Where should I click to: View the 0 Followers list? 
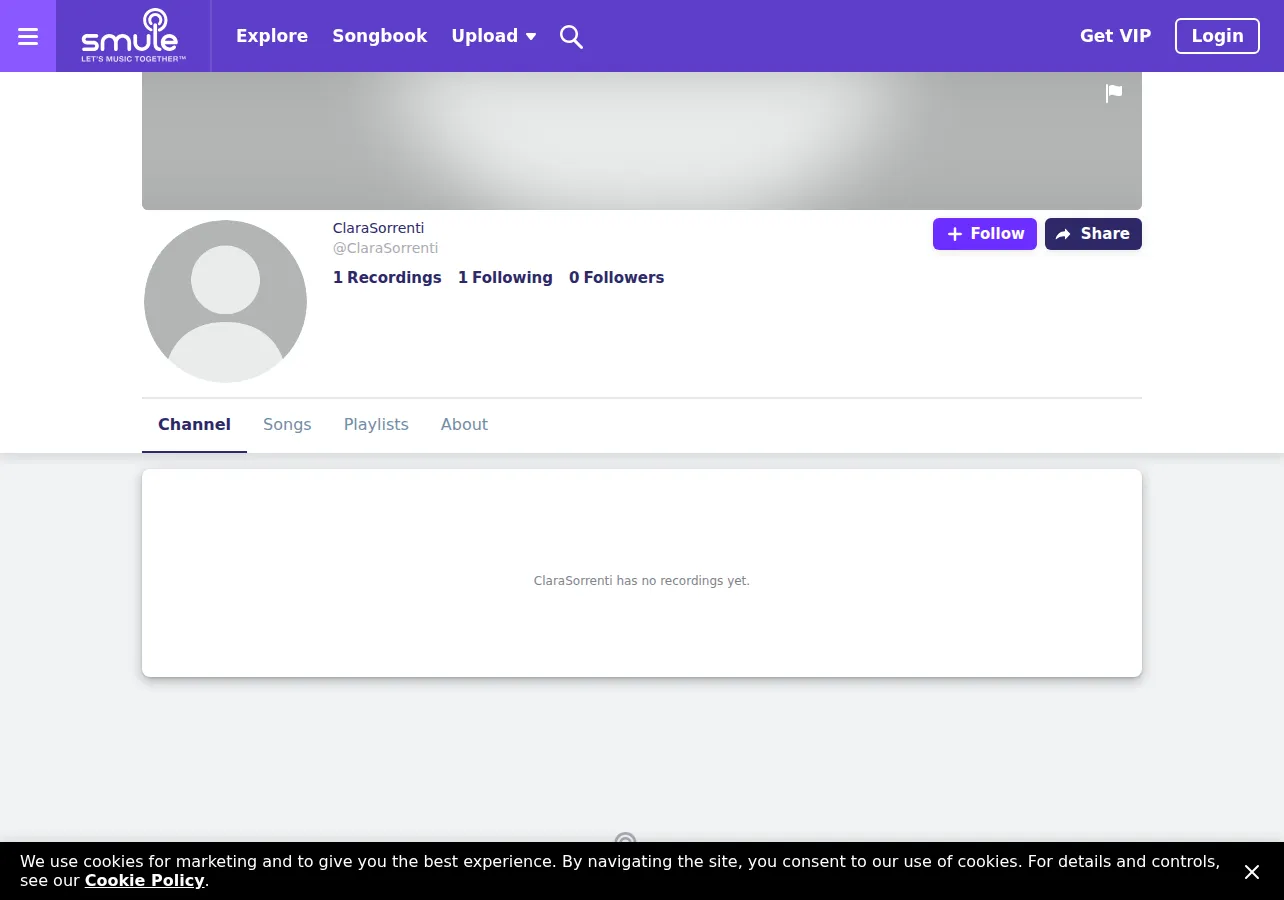pos(616,278)
